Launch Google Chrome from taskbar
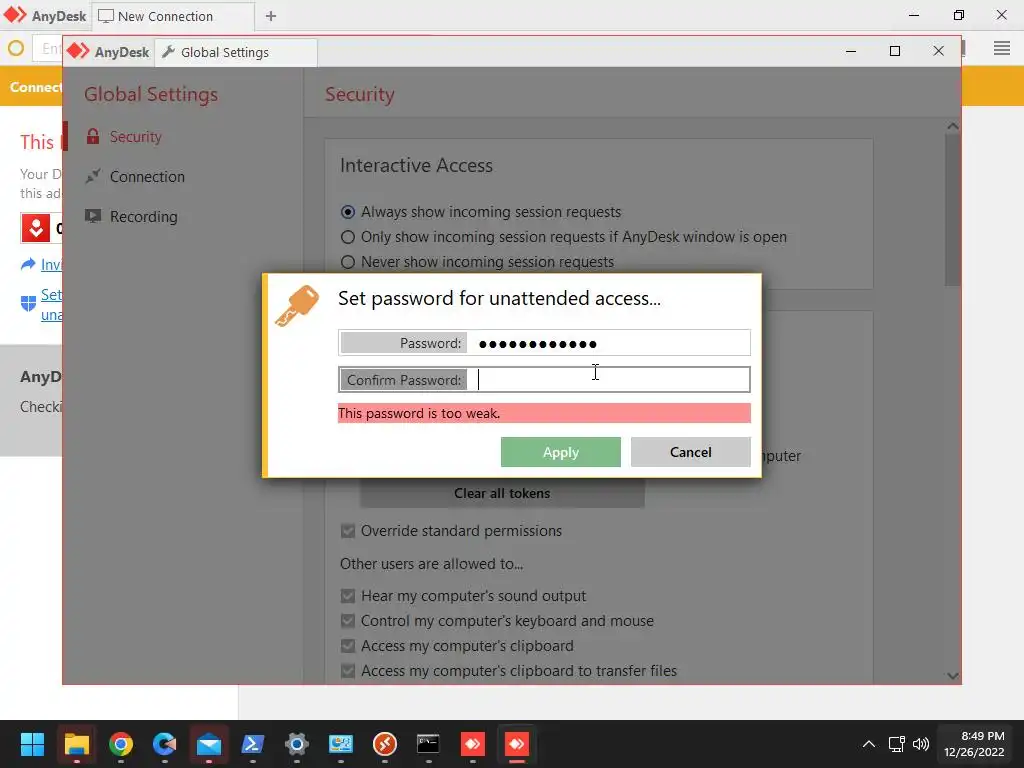The image size is (1024, 768). [121, 744]
